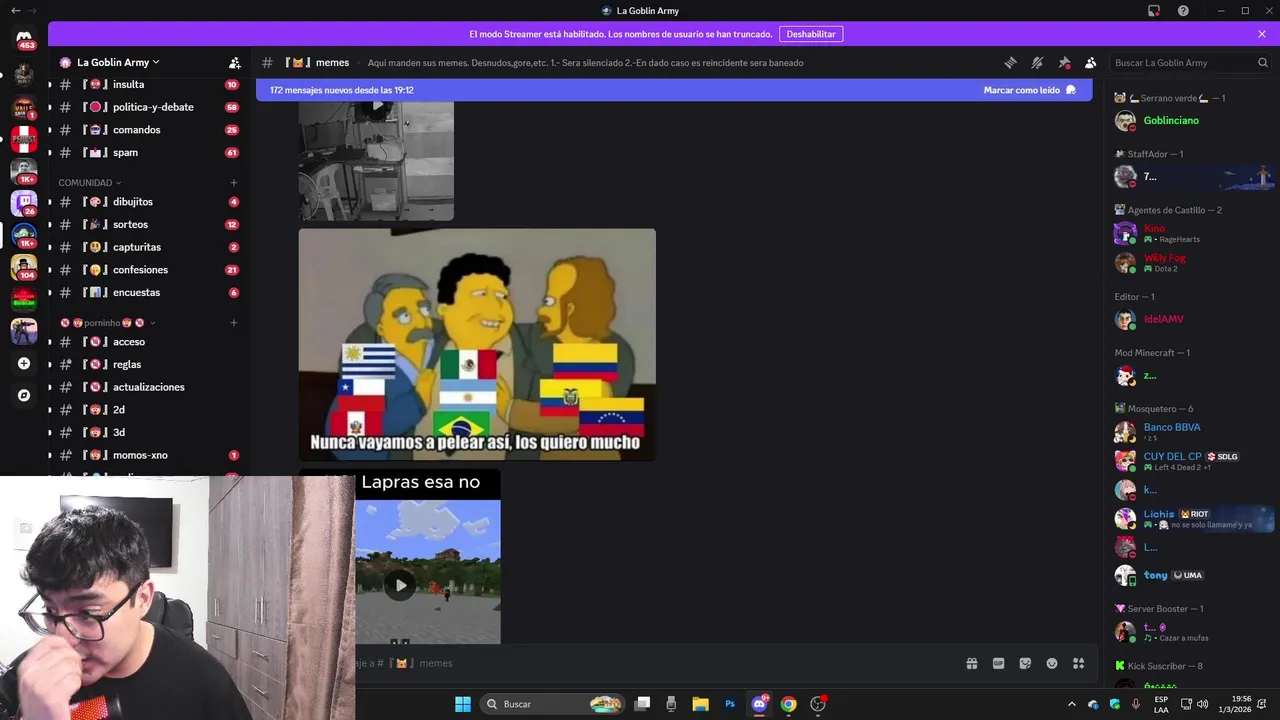This screenshot has height=720, width=1280.
Task: Collapse the porninho category
Action: [108, 323]
